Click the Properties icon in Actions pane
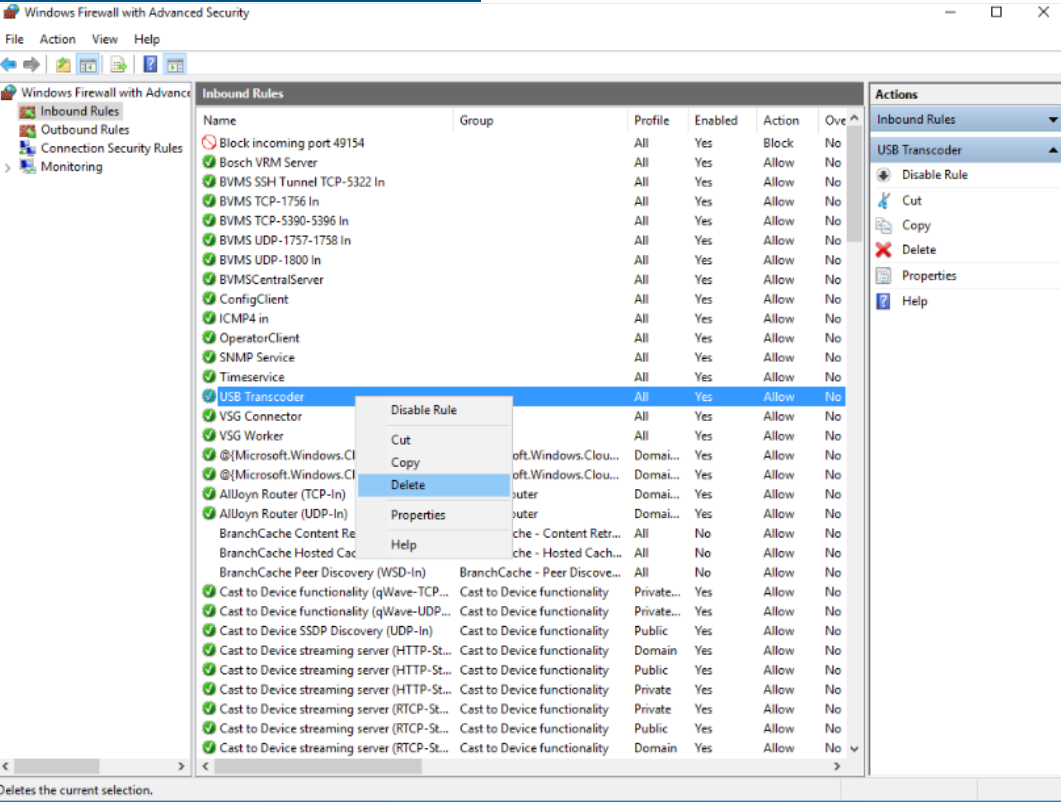This screenshot has width=1061, height=803. pos(883,276)
